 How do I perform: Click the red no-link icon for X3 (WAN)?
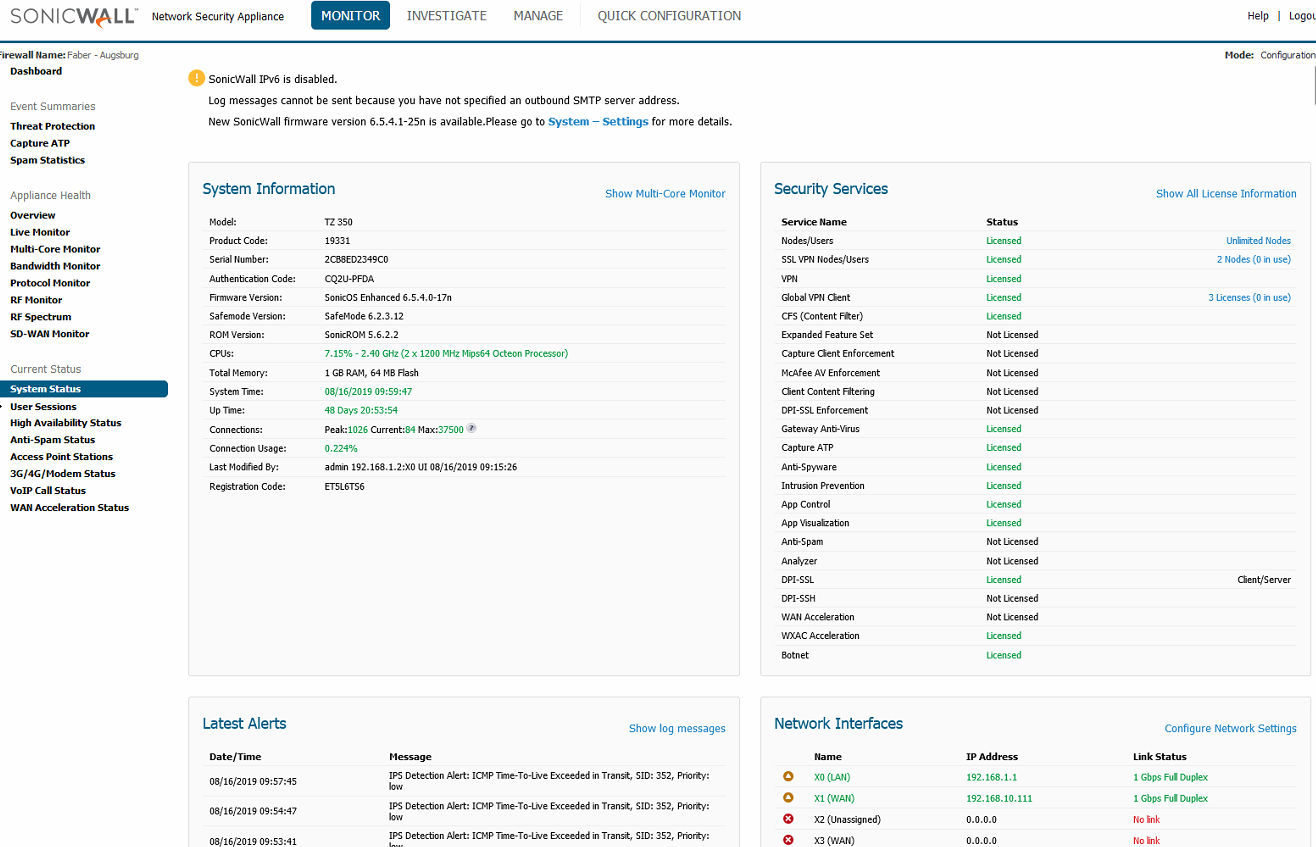pyautogui.click(x=788, y=840)
